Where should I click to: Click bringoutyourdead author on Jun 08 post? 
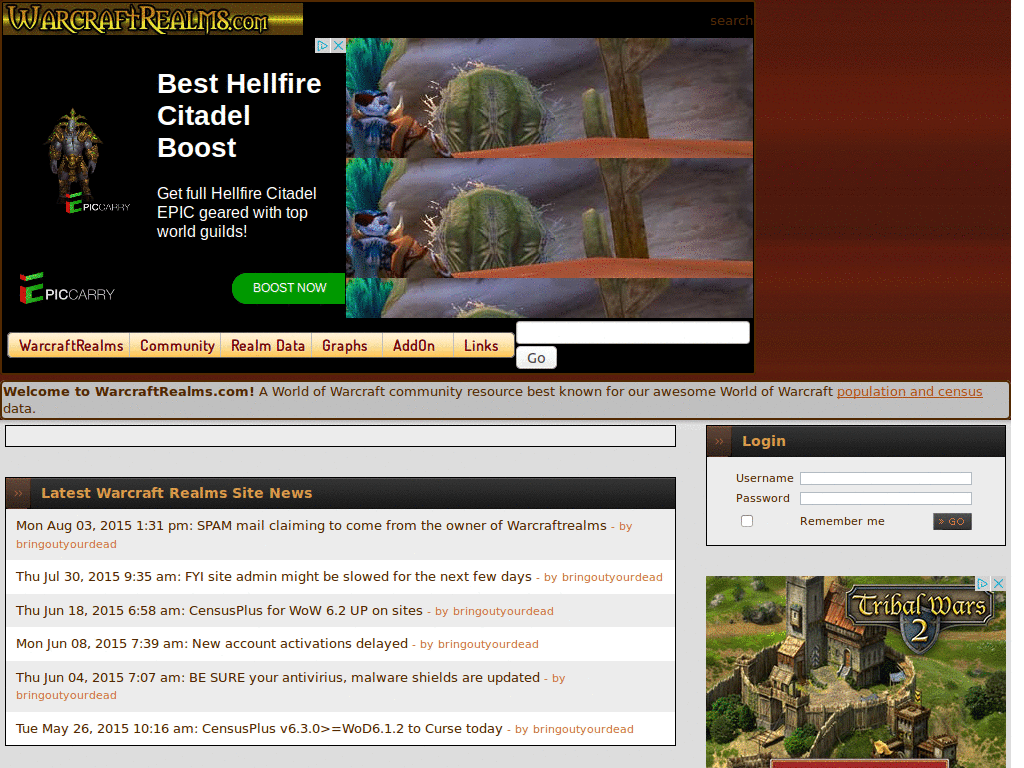pyautogui.click(x=488, y=645)
